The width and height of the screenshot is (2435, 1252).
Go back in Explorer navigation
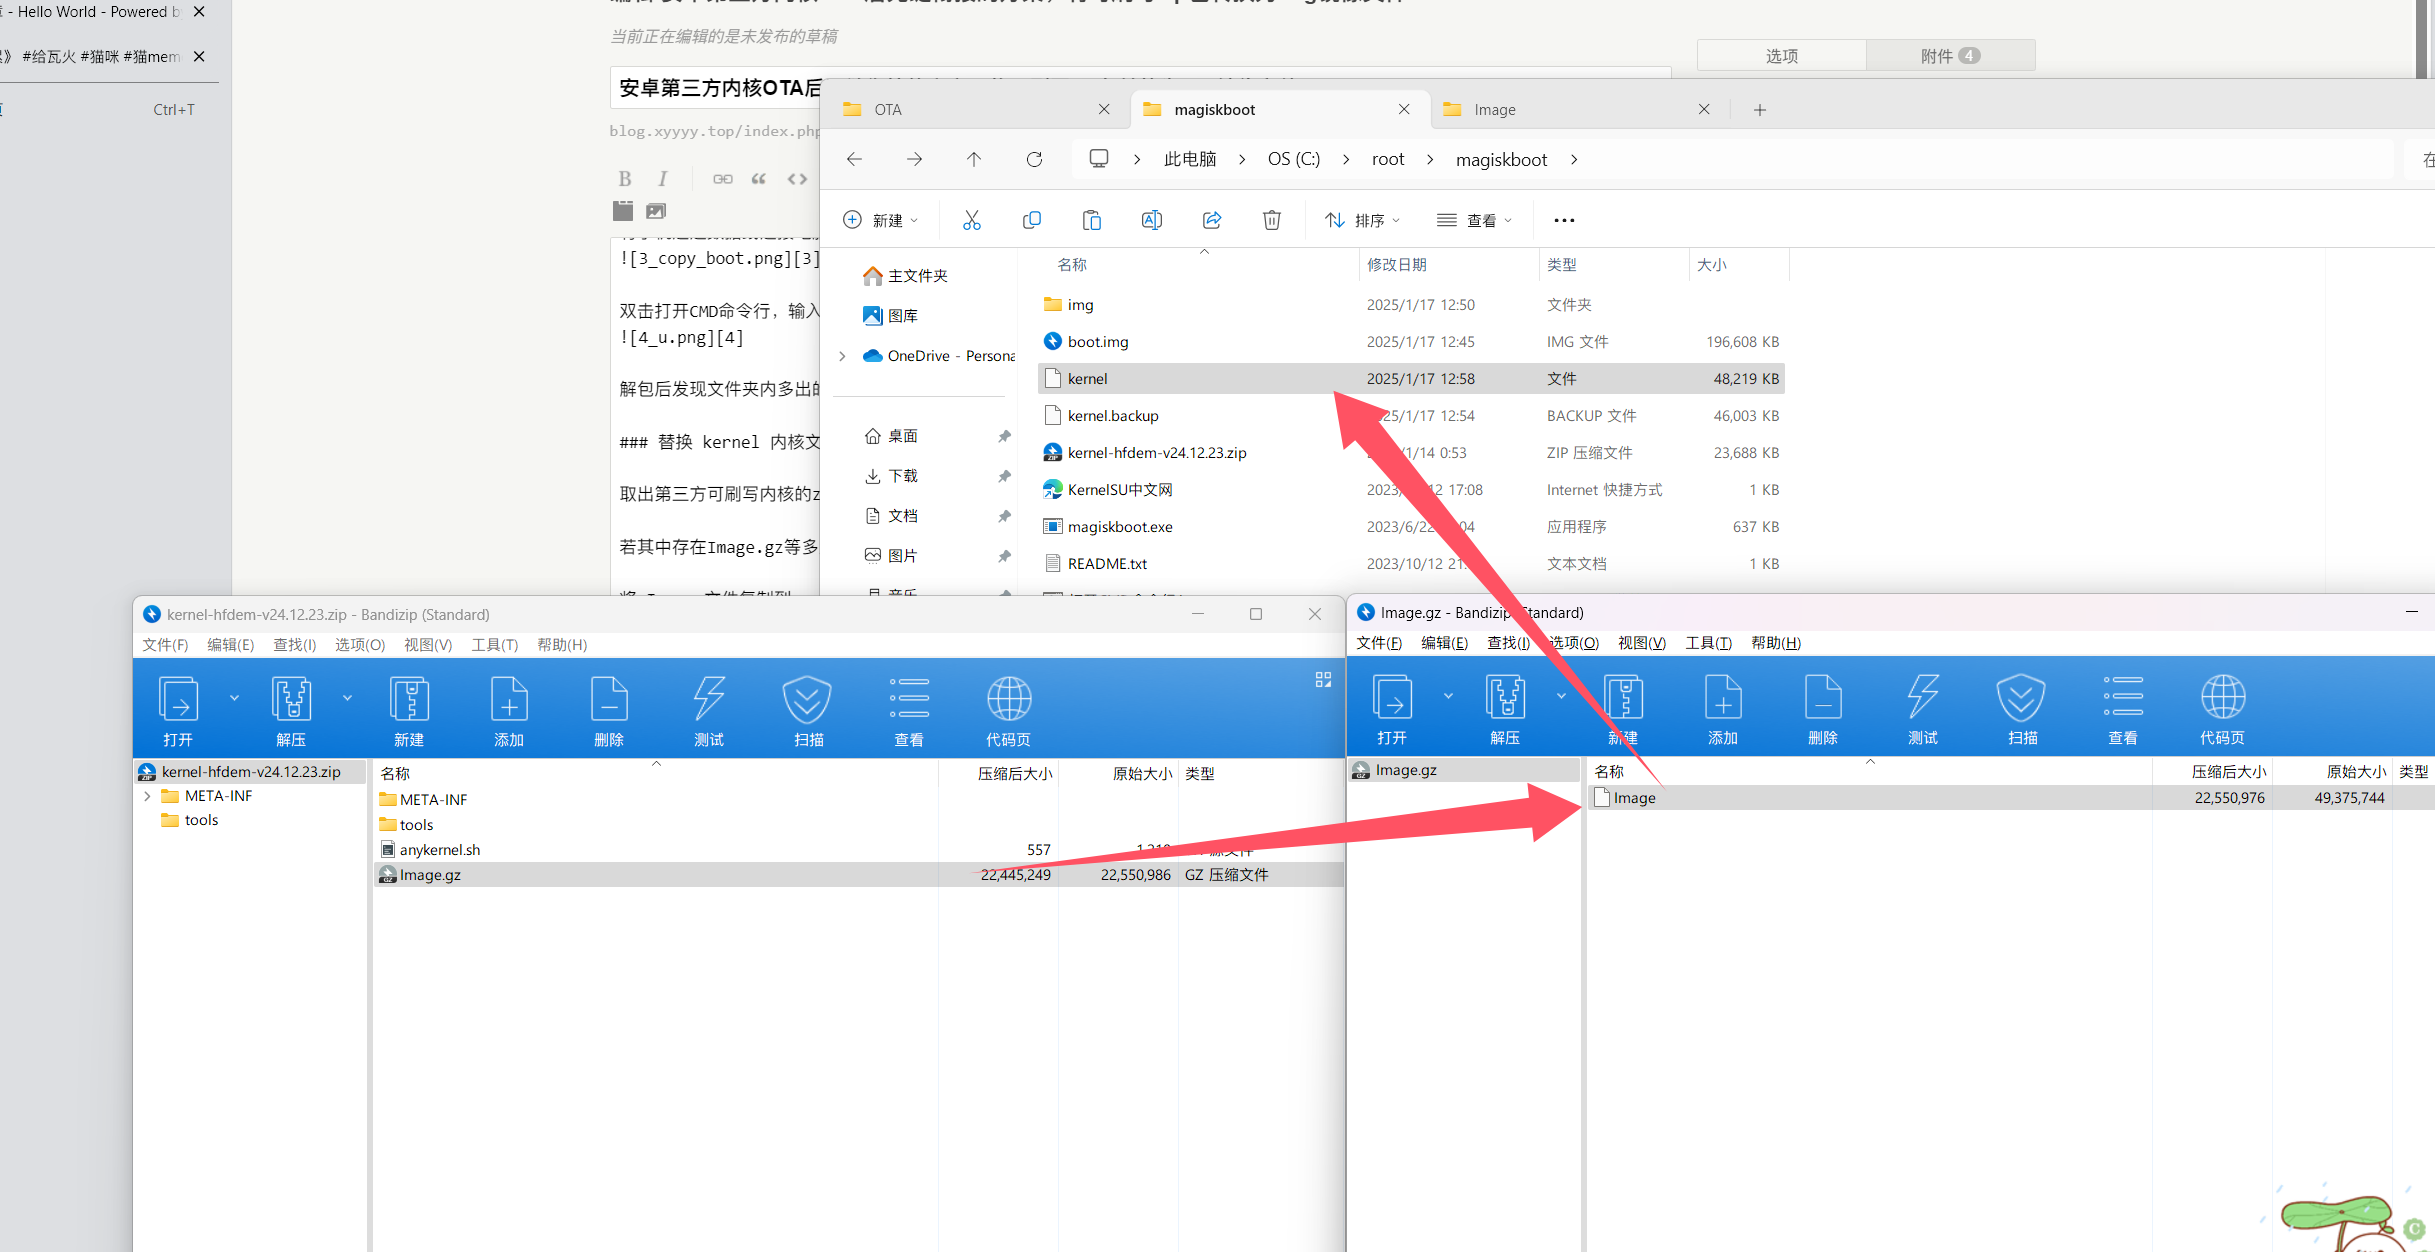tap(854, 159)
